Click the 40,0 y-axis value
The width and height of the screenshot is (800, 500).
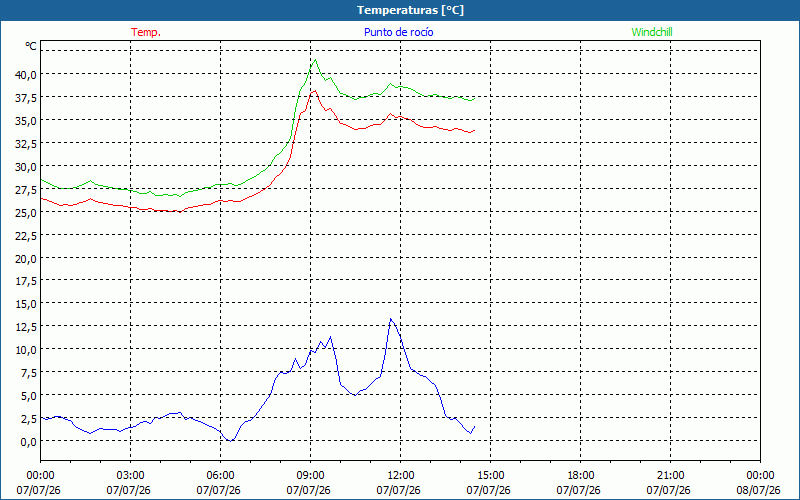click(26, 74)
